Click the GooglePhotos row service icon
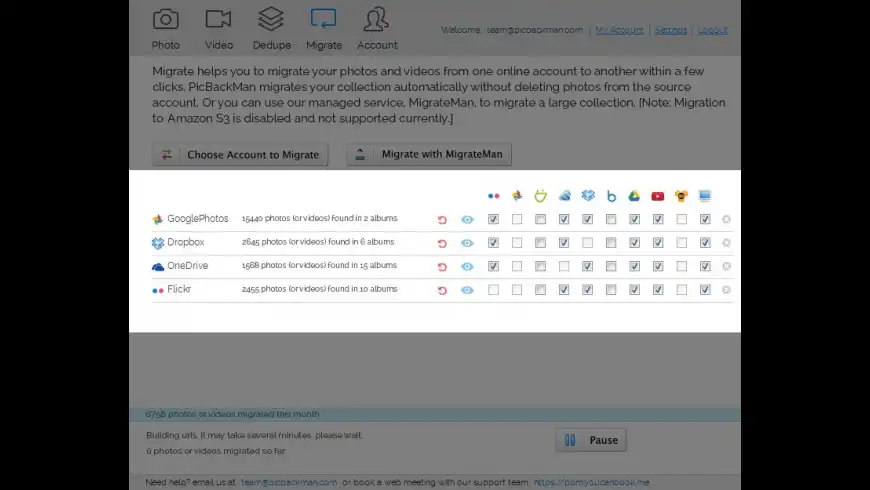Screen dimensions: 870x490 pos(158,219)
